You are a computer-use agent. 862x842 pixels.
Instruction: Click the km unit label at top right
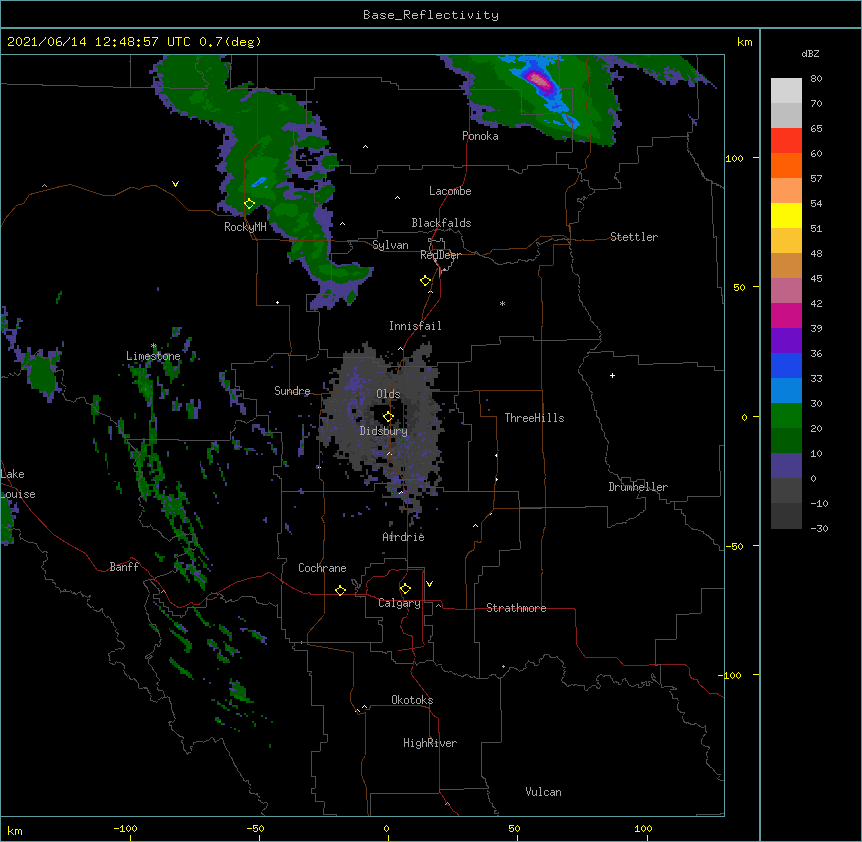coord(744,42)
